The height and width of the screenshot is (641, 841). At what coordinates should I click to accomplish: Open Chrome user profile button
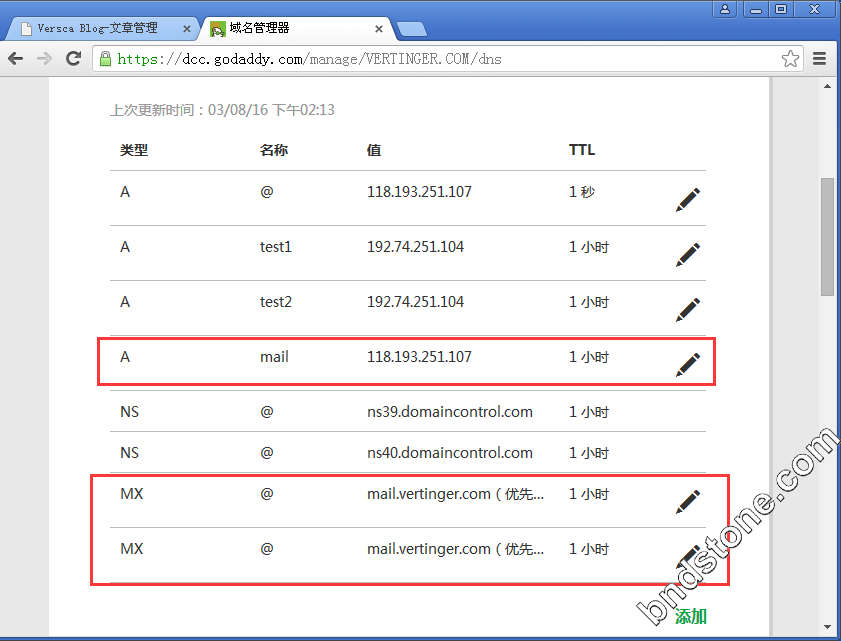(x=725, y=9)
